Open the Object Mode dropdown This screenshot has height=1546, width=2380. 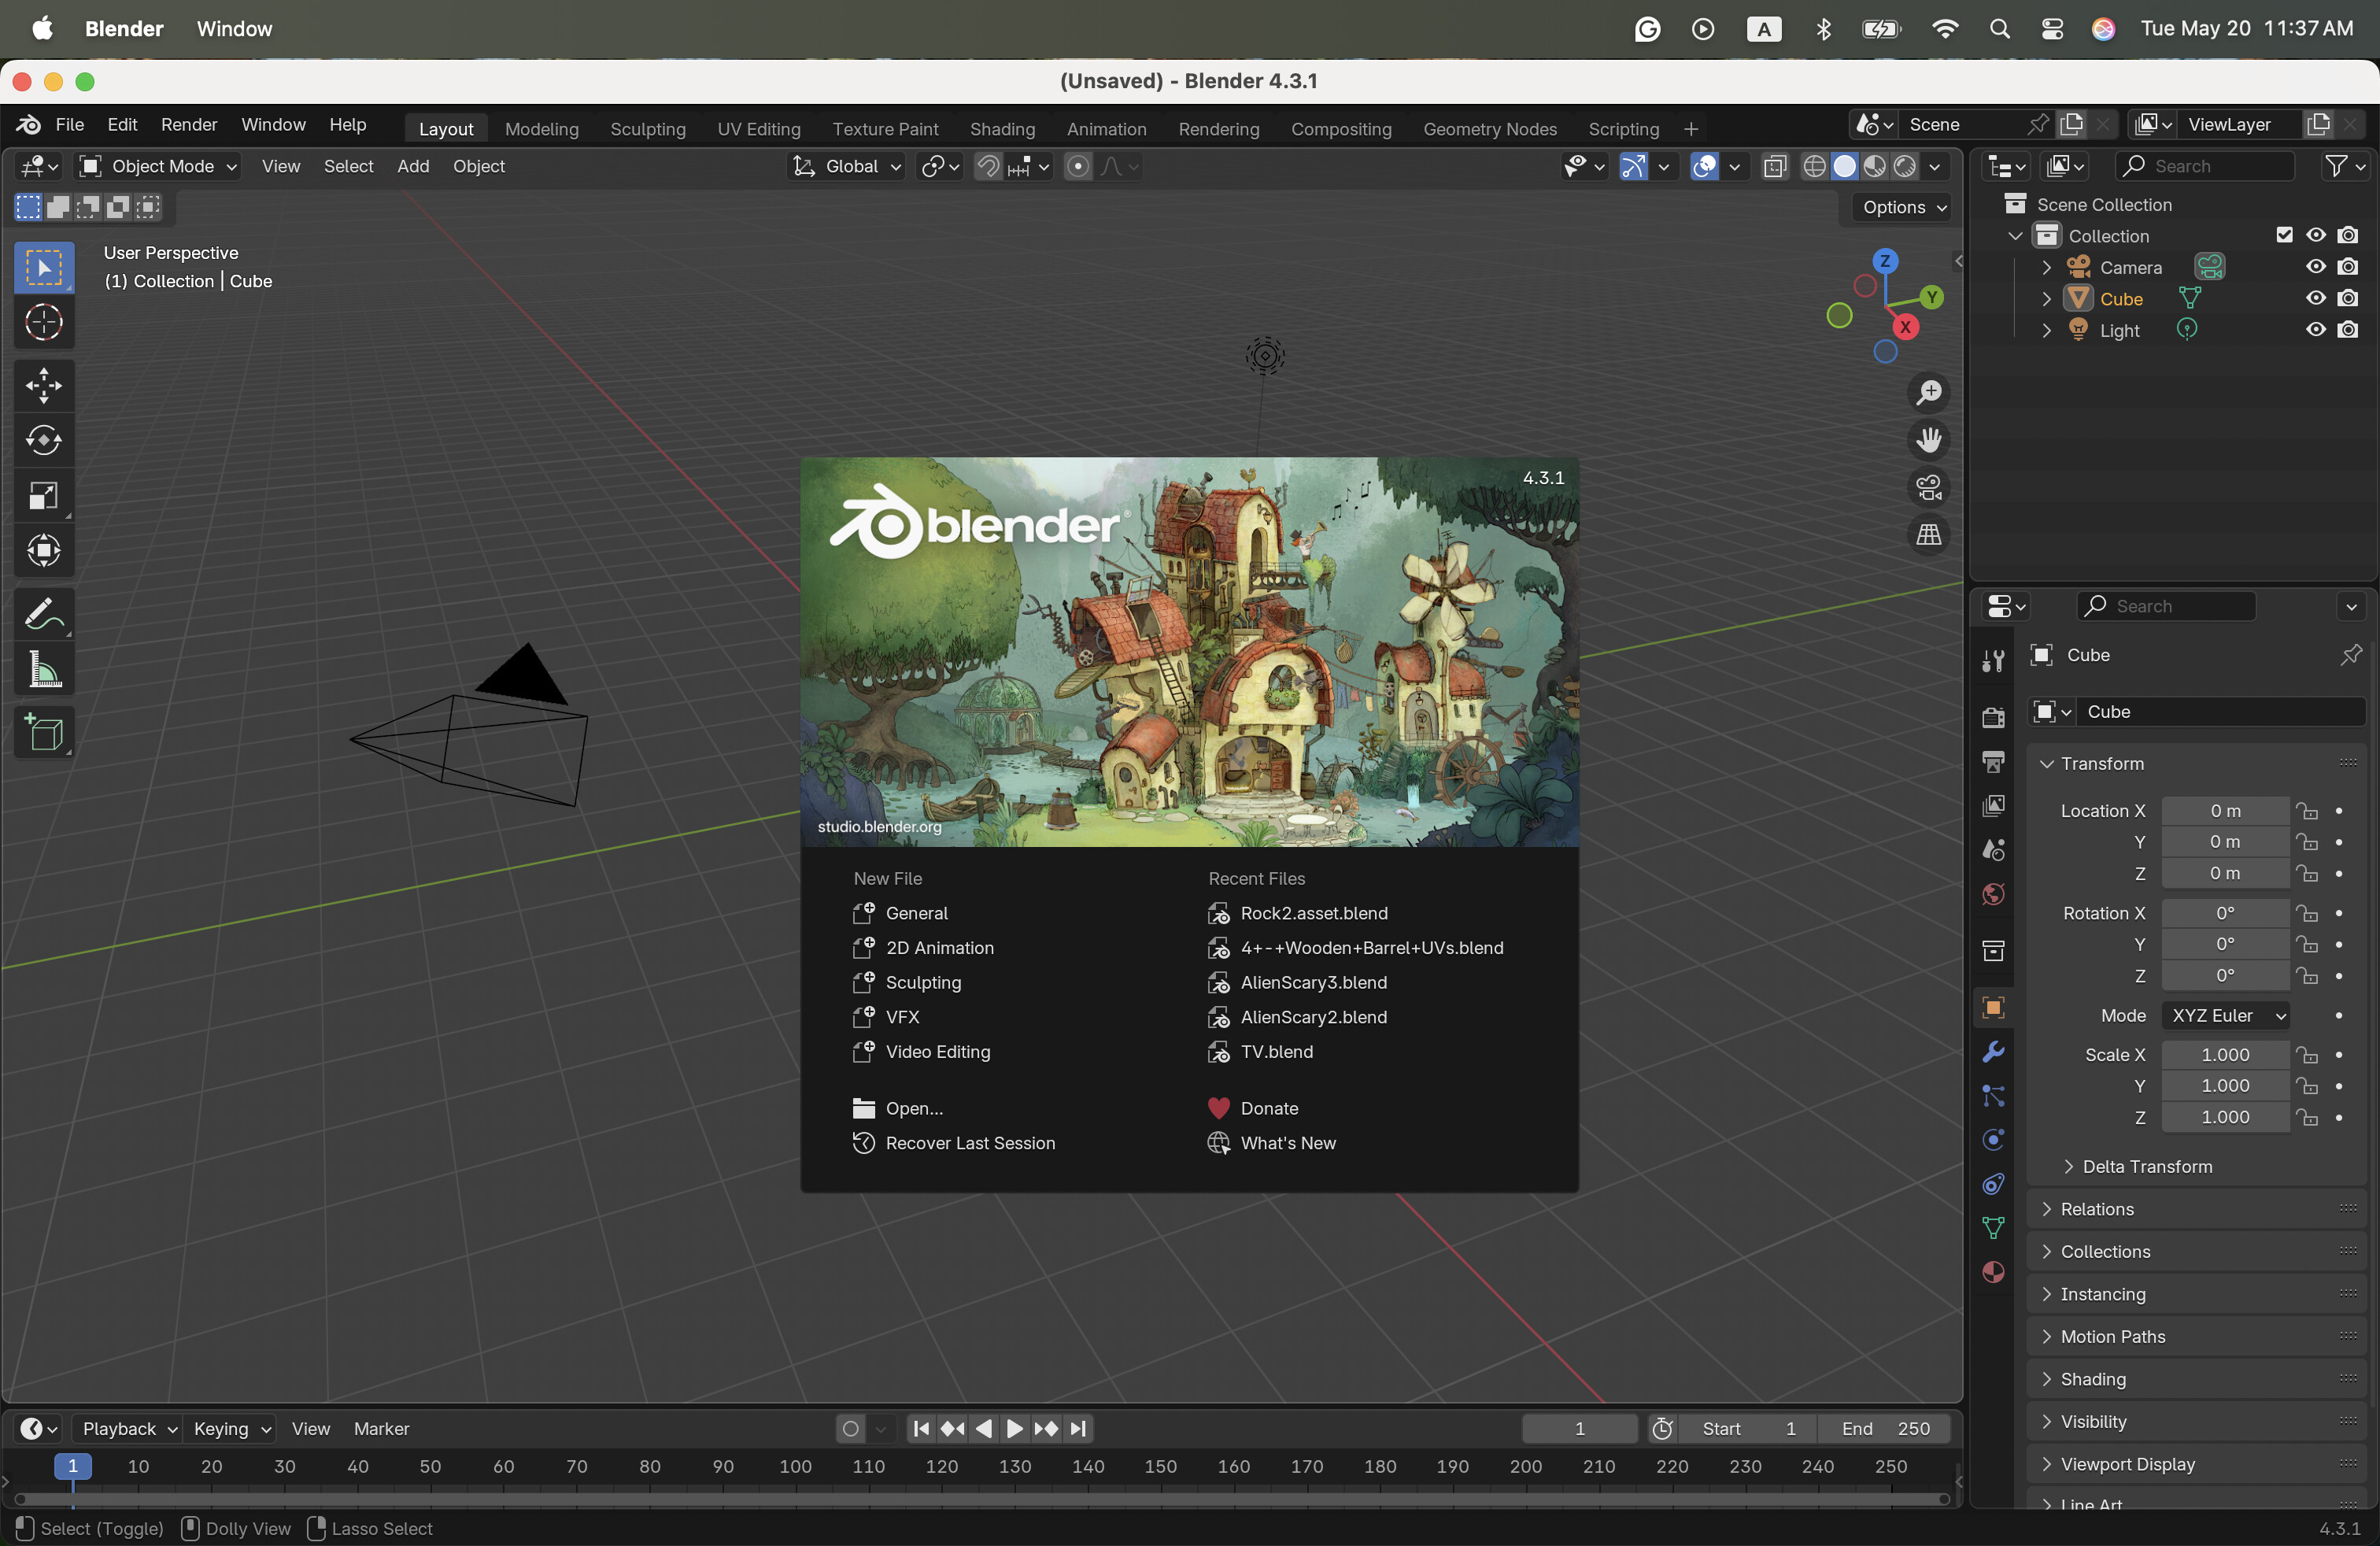click(x=160, y=167)
